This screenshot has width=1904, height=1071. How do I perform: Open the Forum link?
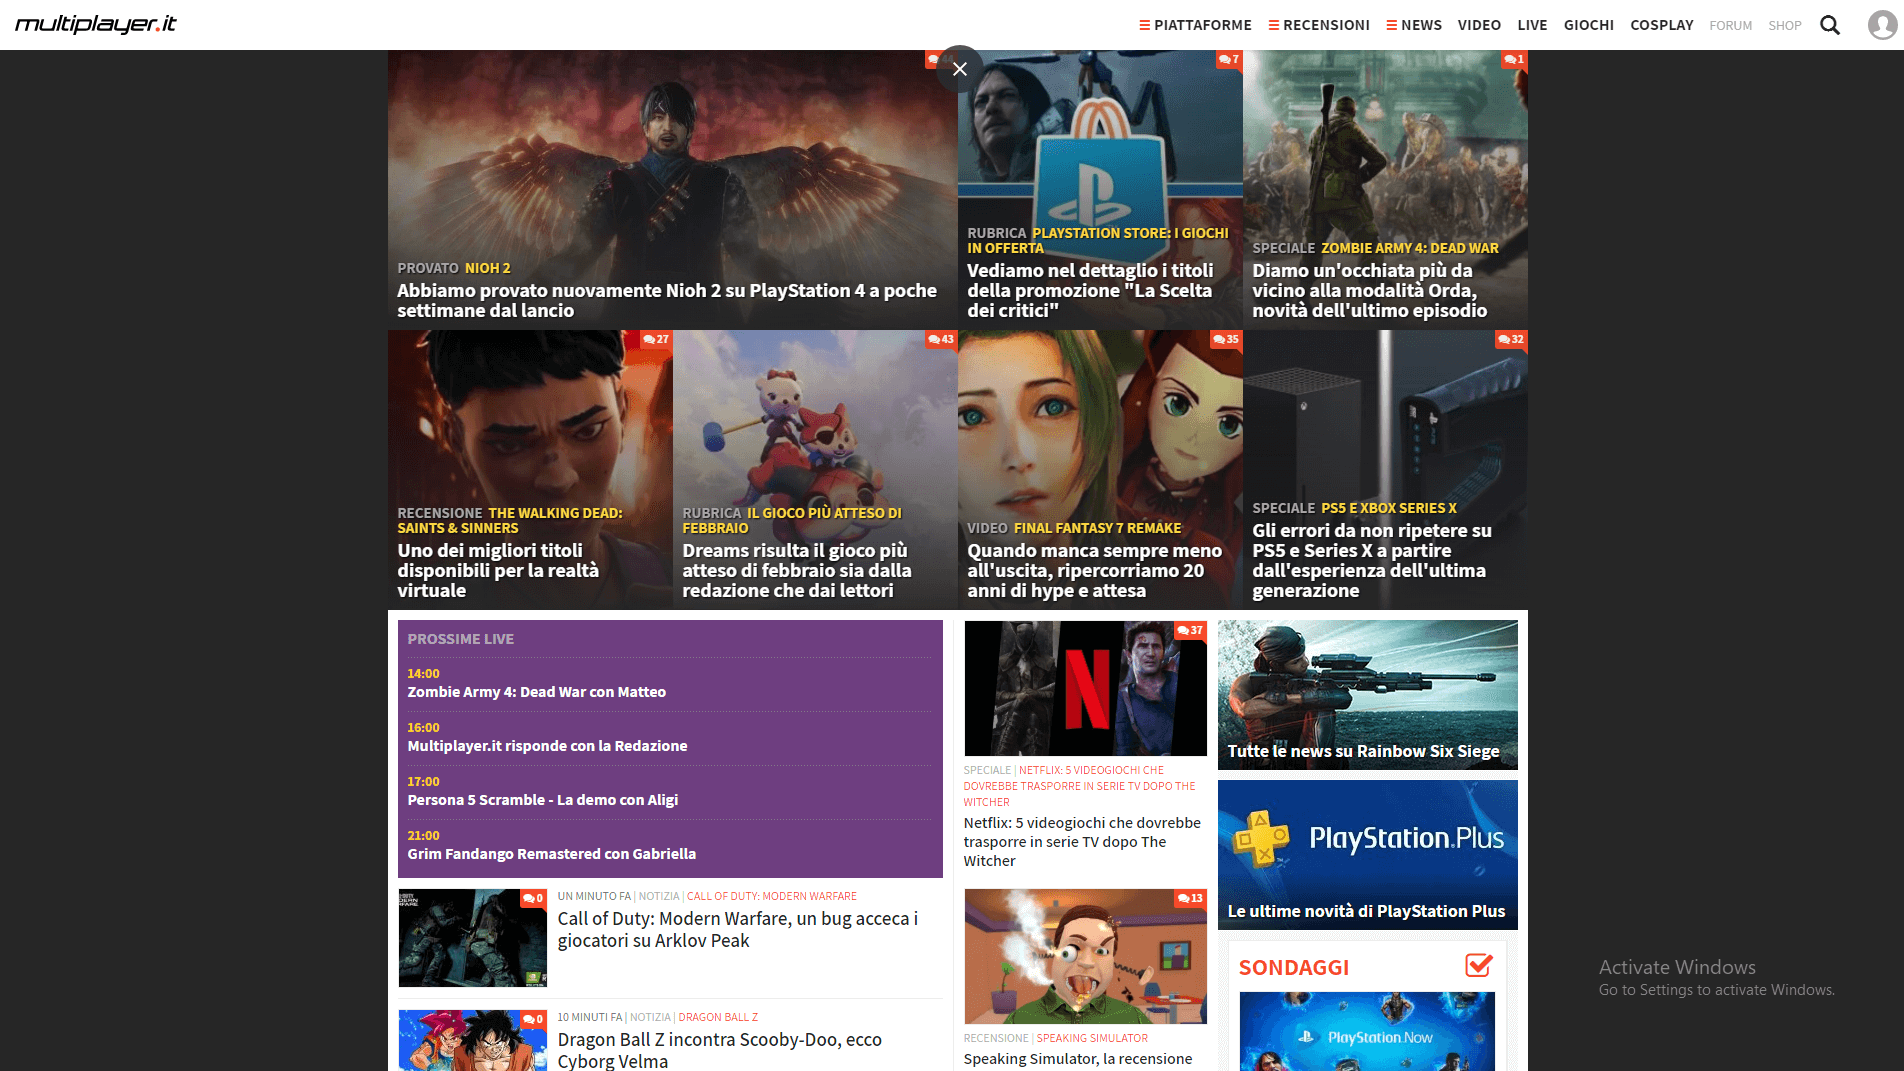coord(1730,26)
